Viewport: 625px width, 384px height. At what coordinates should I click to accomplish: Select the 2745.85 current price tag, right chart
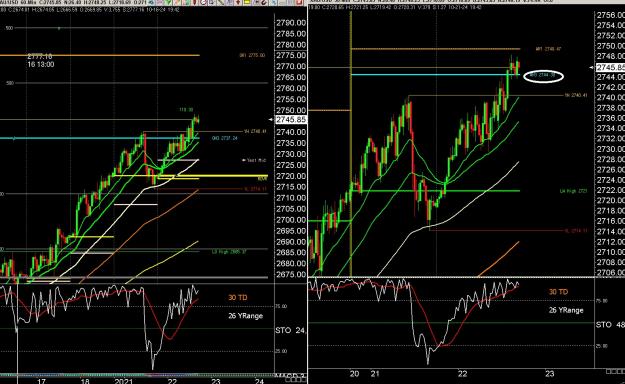(x=610, y=67)
